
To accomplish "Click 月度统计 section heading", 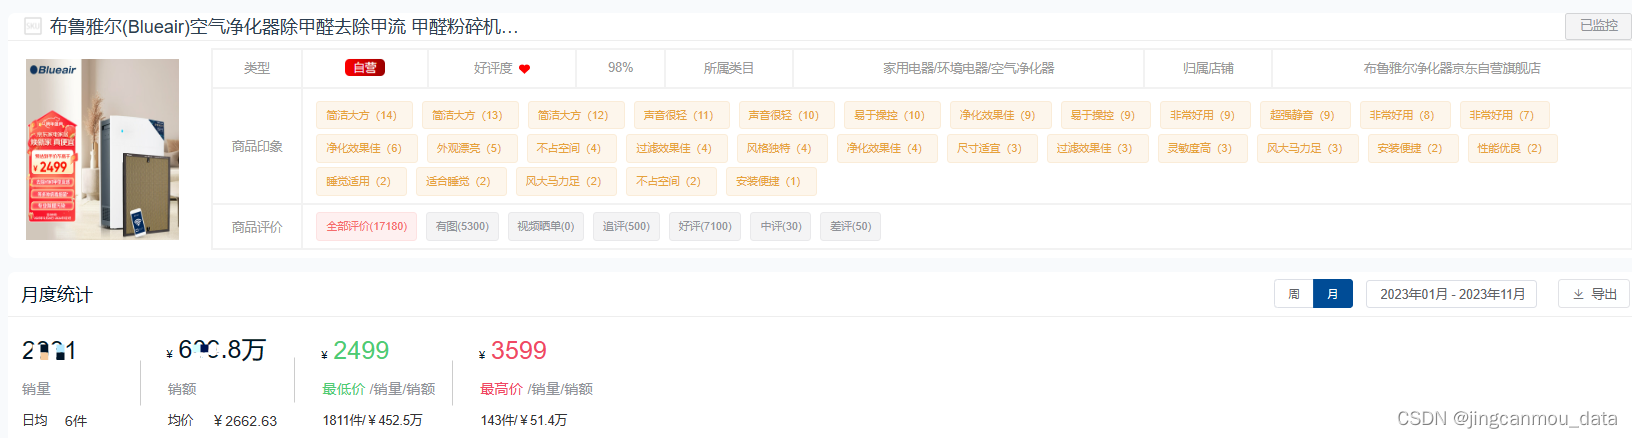I will tap(57, 294).
